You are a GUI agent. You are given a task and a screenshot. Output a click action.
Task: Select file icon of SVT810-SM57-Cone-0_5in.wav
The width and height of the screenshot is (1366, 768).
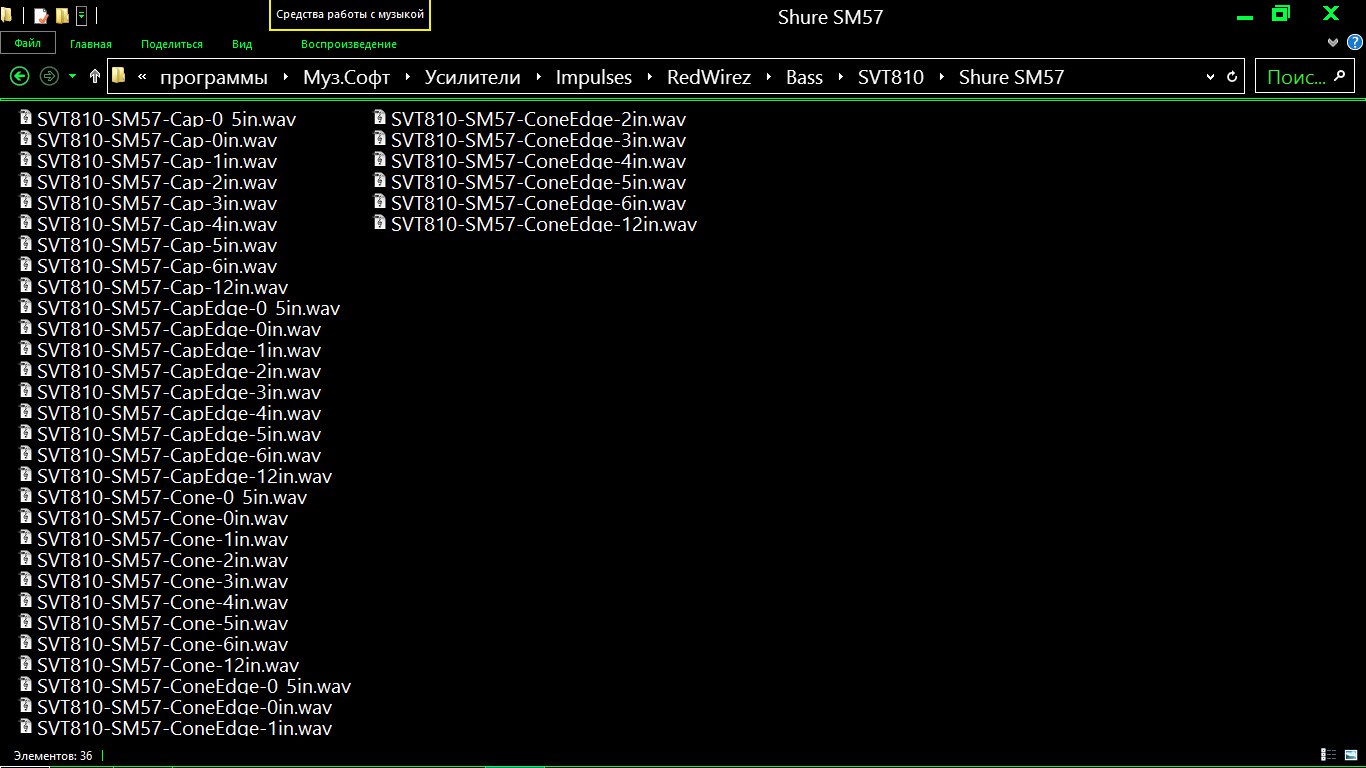coord(26,496)
